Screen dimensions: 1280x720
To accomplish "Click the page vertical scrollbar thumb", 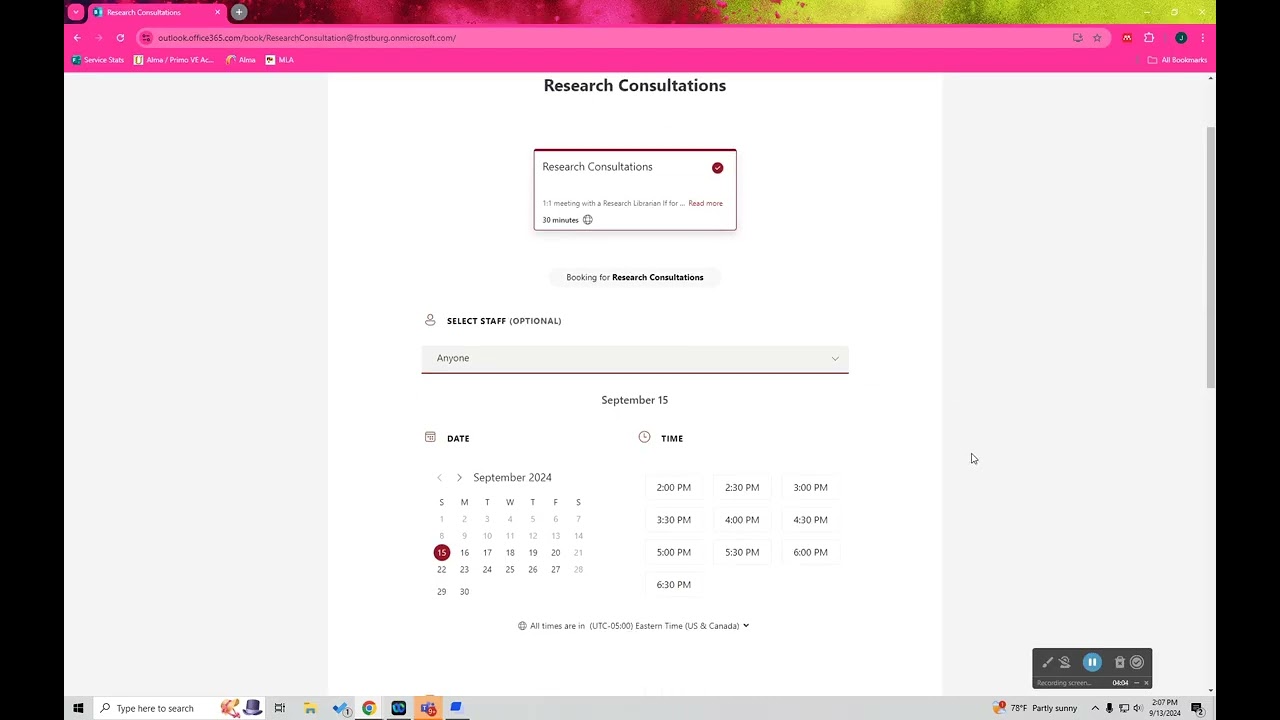I will click(x=1211, y=258).
